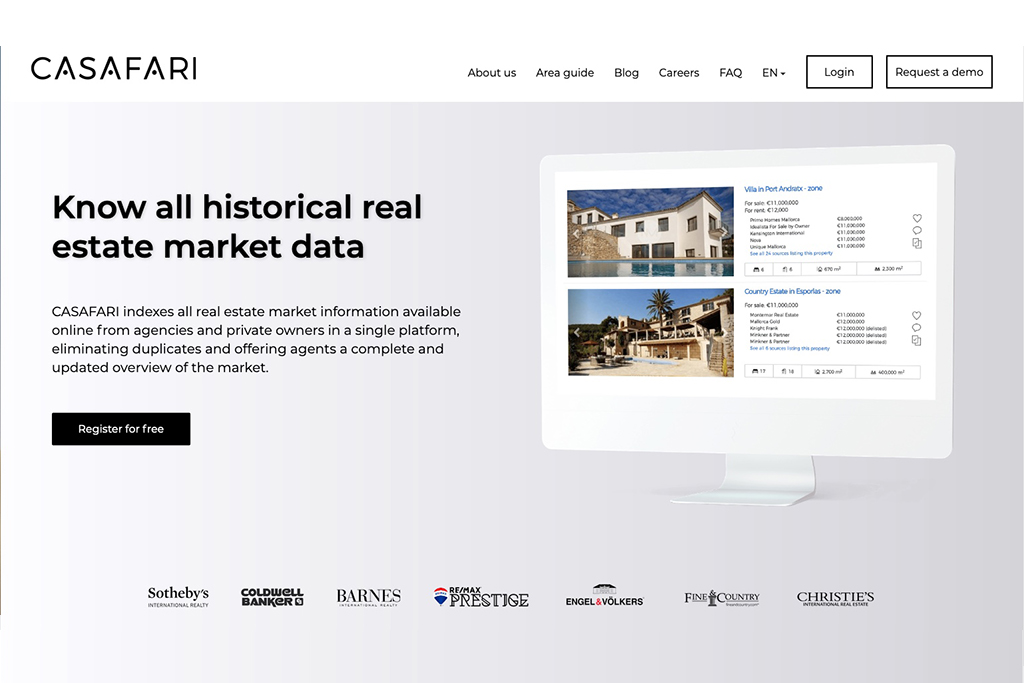
Task: Show previous photo of Port Andratx villa
Action: [x=576, y=233]
